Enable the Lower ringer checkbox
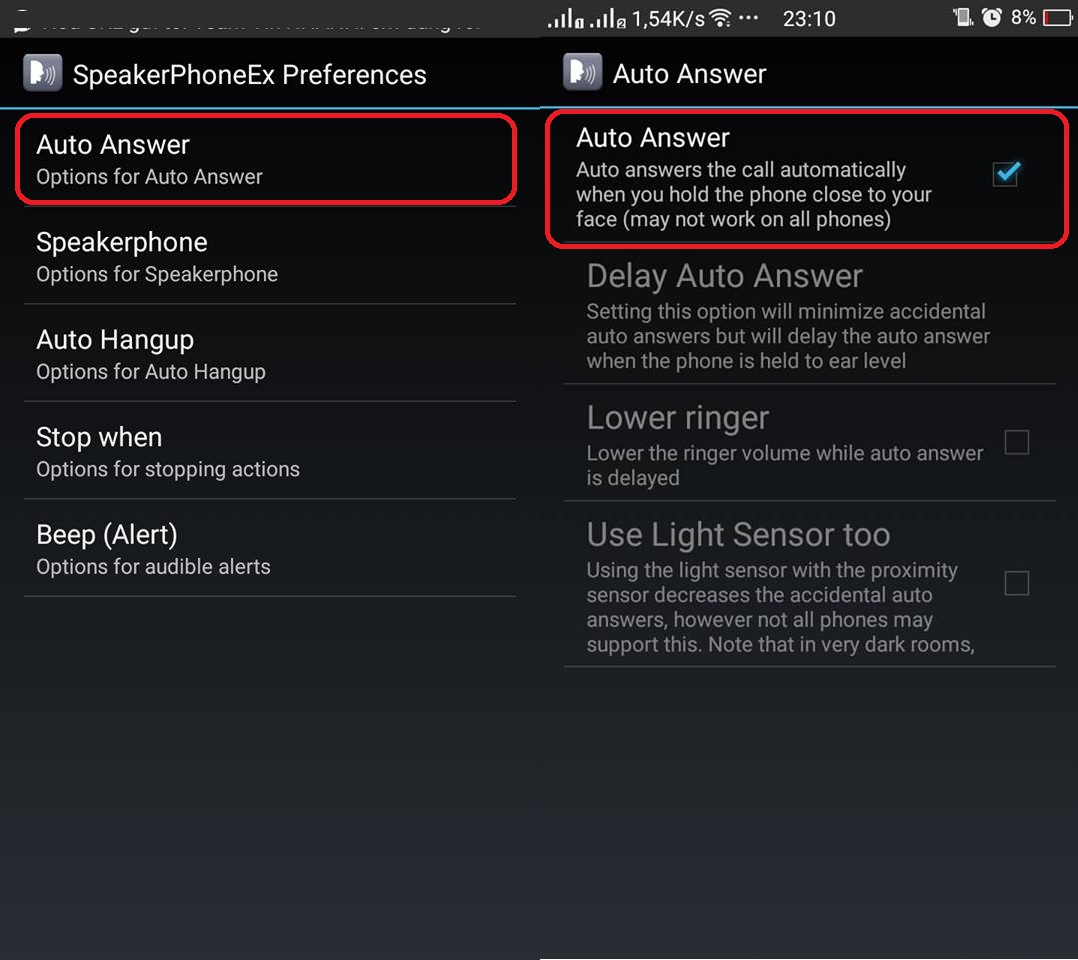Viewport: 1078px width, 960px height. pyautogui.click(x=1016, y=442)
